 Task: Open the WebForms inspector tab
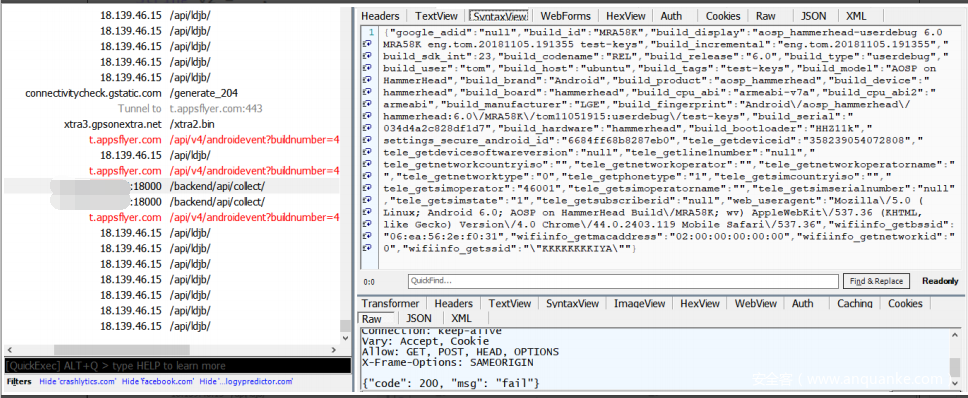(x=565, y=17)
